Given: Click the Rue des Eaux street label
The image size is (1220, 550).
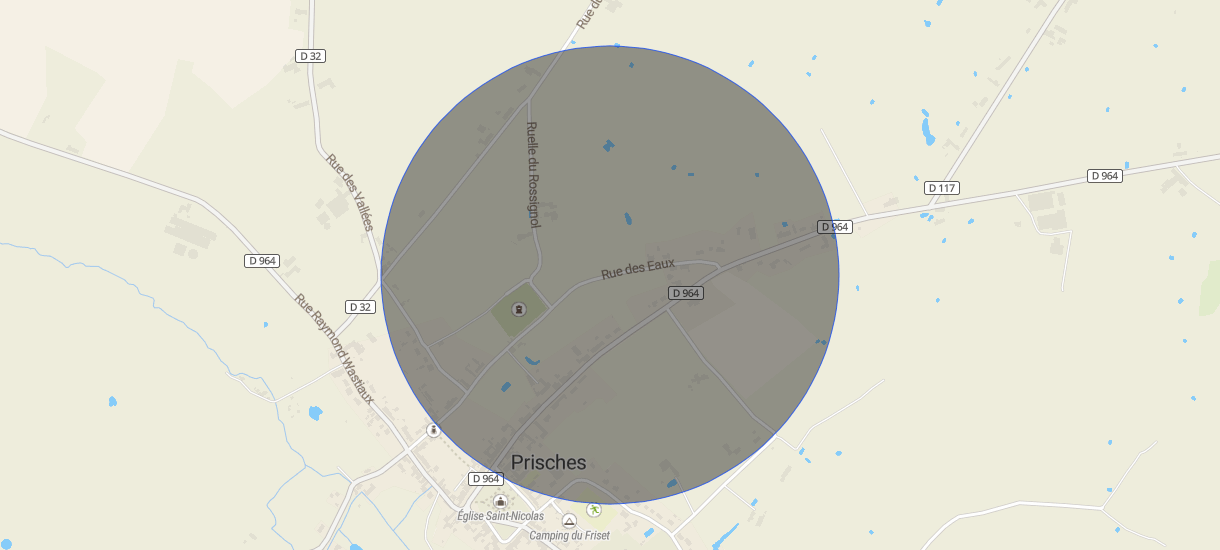Looking at the screenshot, I should pos(638,270).
